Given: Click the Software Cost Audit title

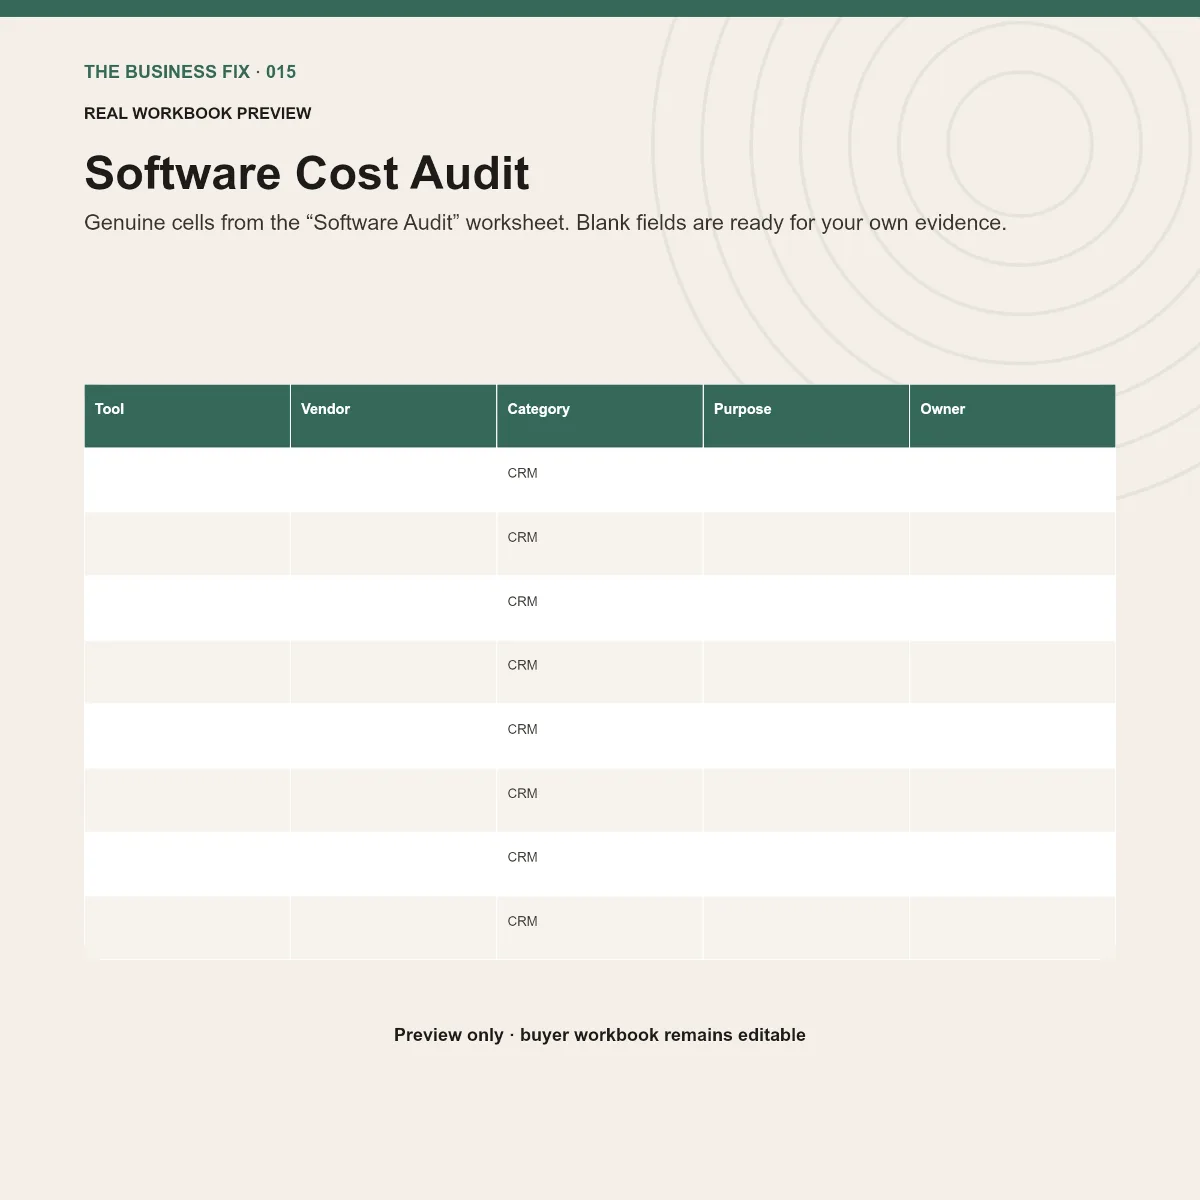Looking at the screenshot, I should pyautogui.click(x=307, y=173).
